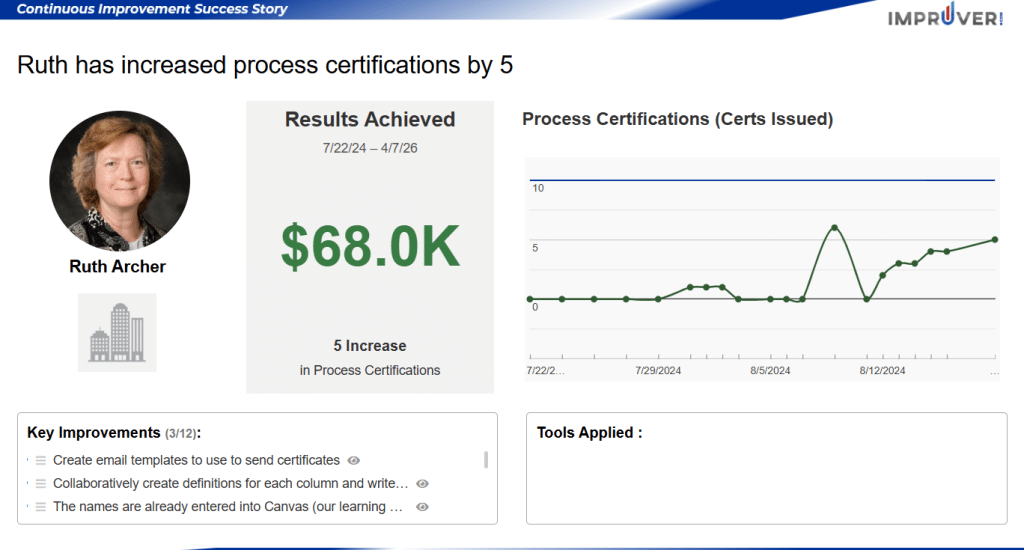The height and width of the screenshot is (550, 1024).
Task: Click Ruth Archer's profile photo
Action: pos(119,180)
